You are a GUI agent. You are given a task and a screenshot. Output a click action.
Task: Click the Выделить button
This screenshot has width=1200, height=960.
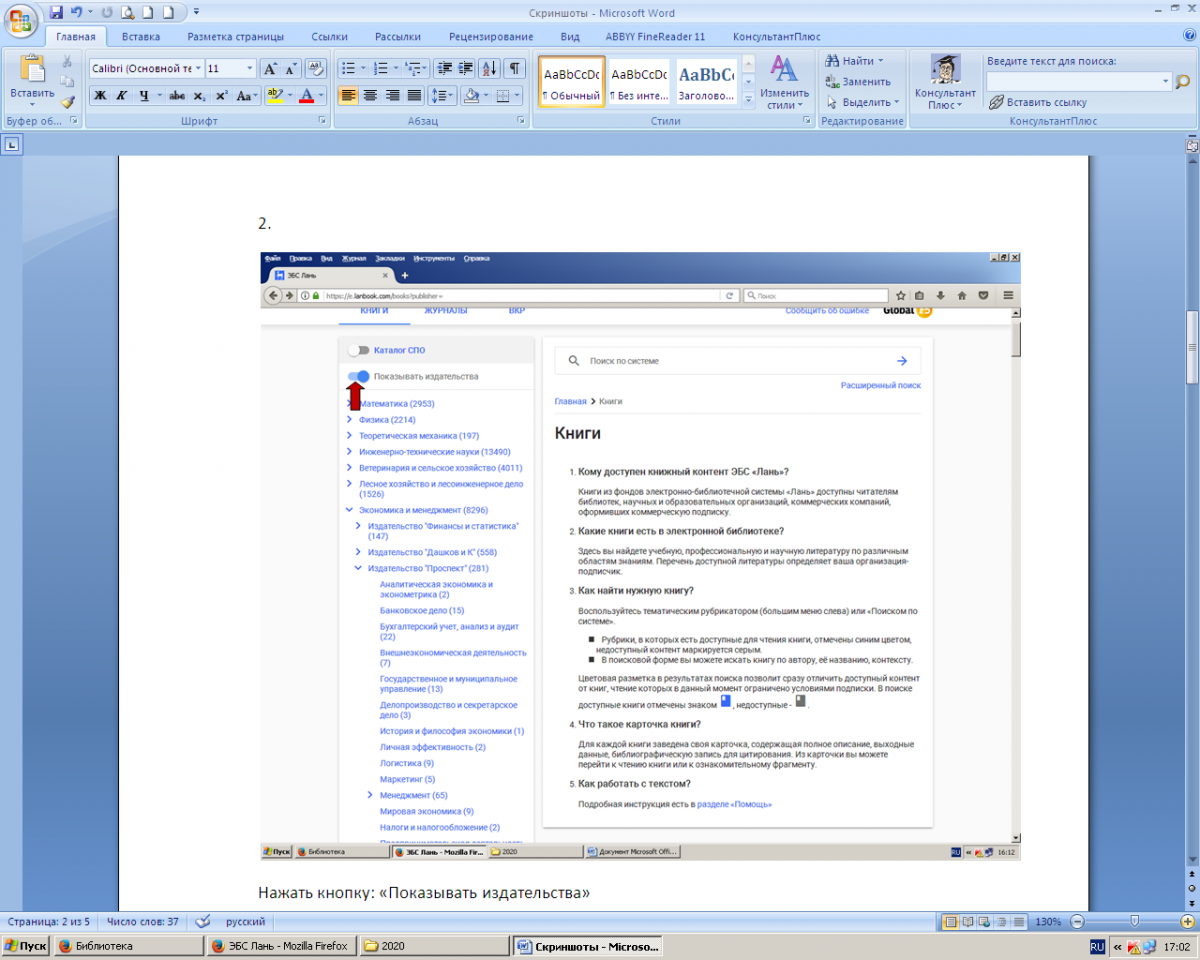[x=862, y=101]
